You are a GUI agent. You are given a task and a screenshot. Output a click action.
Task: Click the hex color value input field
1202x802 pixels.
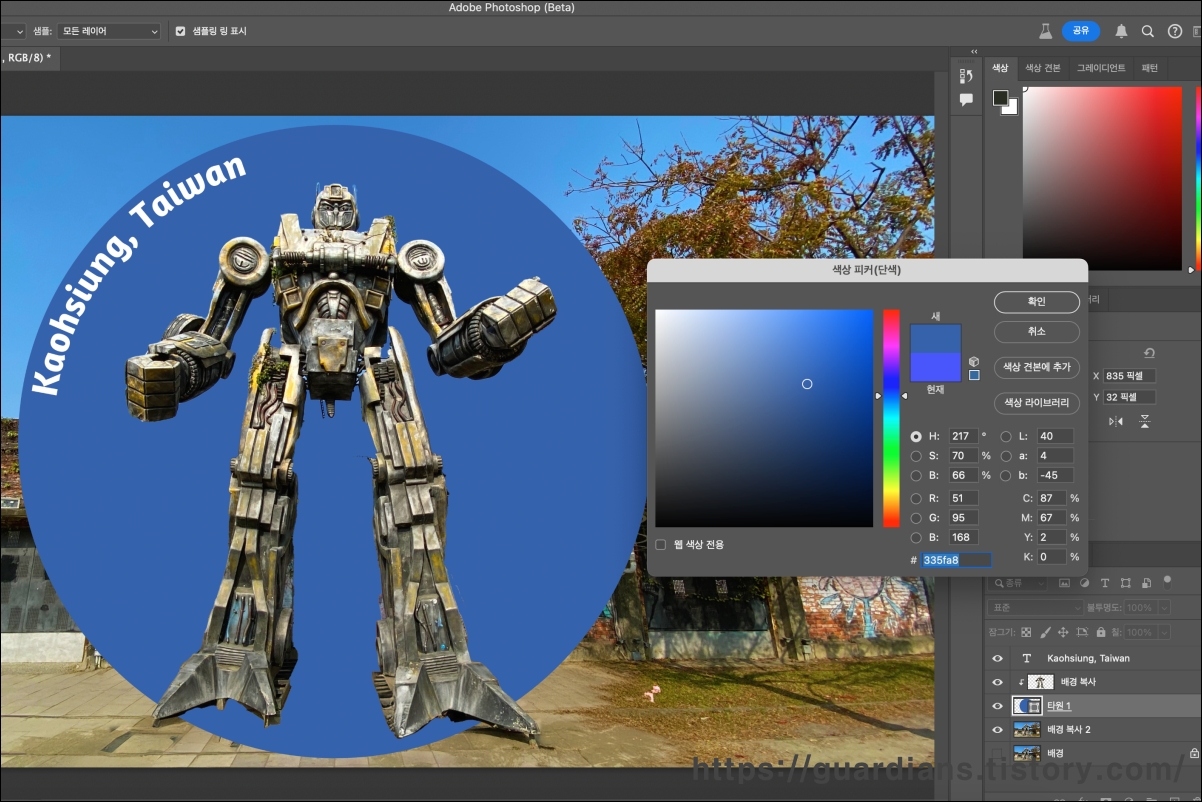point(956,560)
